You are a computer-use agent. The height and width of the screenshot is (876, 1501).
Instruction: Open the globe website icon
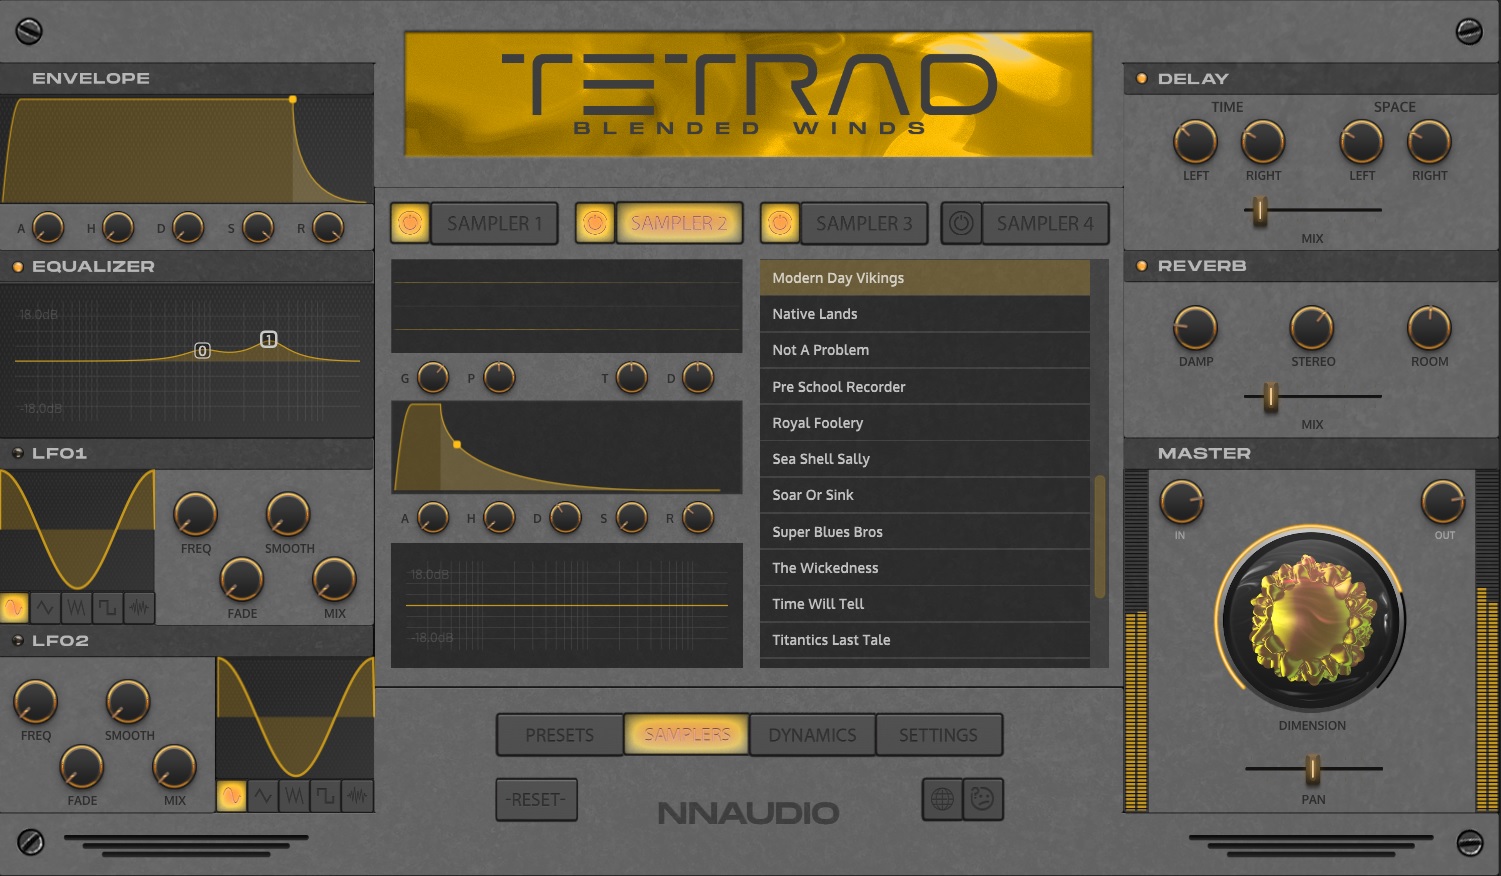(x=942, y=799)
